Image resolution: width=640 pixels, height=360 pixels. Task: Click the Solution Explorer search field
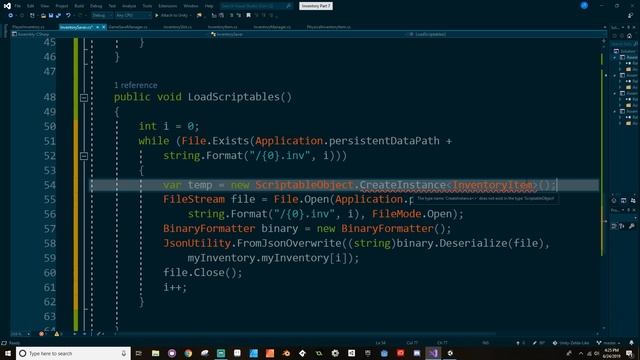624,44
